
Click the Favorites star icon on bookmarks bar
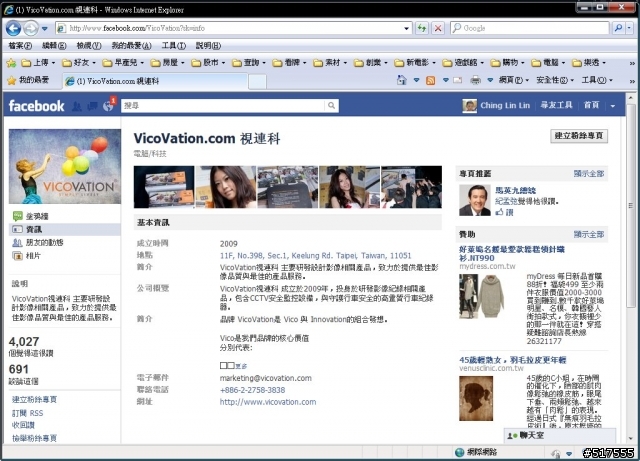pos(11,63)
